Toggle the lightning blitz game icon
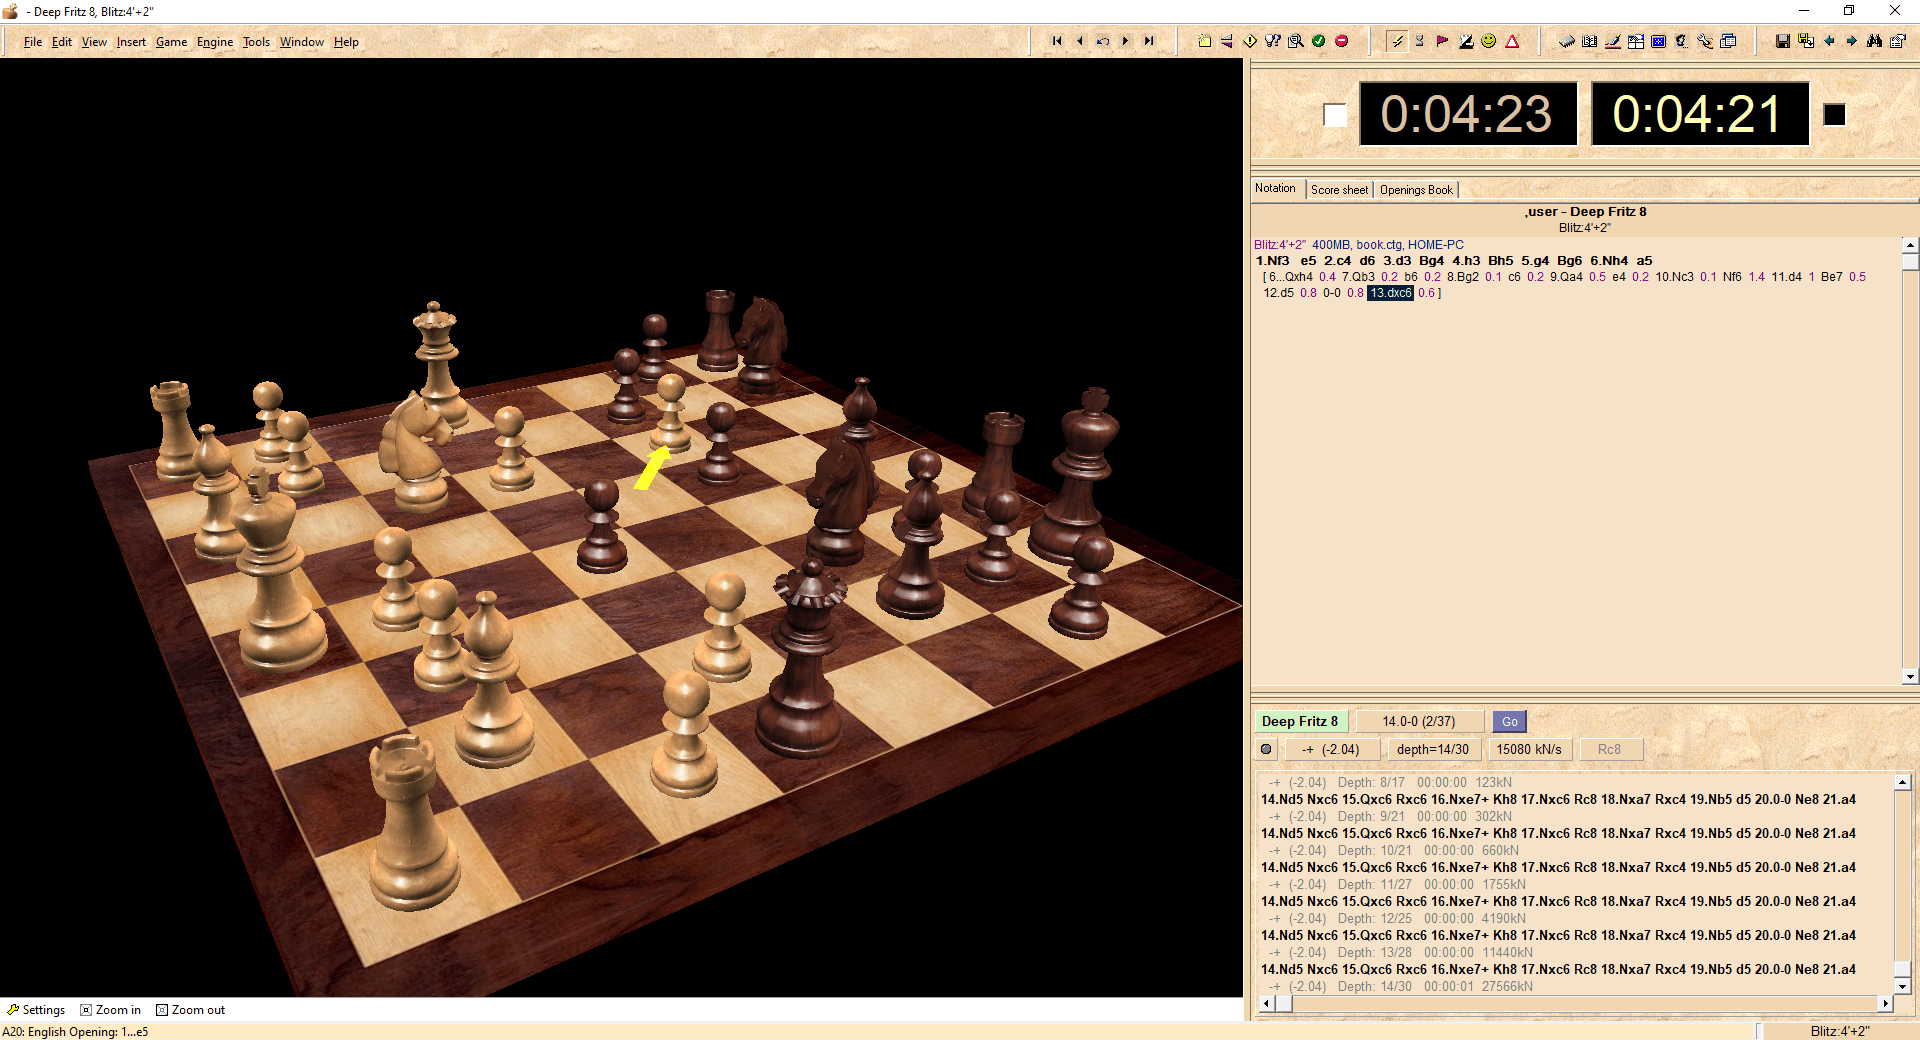The image size is (1920, 1040). click(1397, 41)
